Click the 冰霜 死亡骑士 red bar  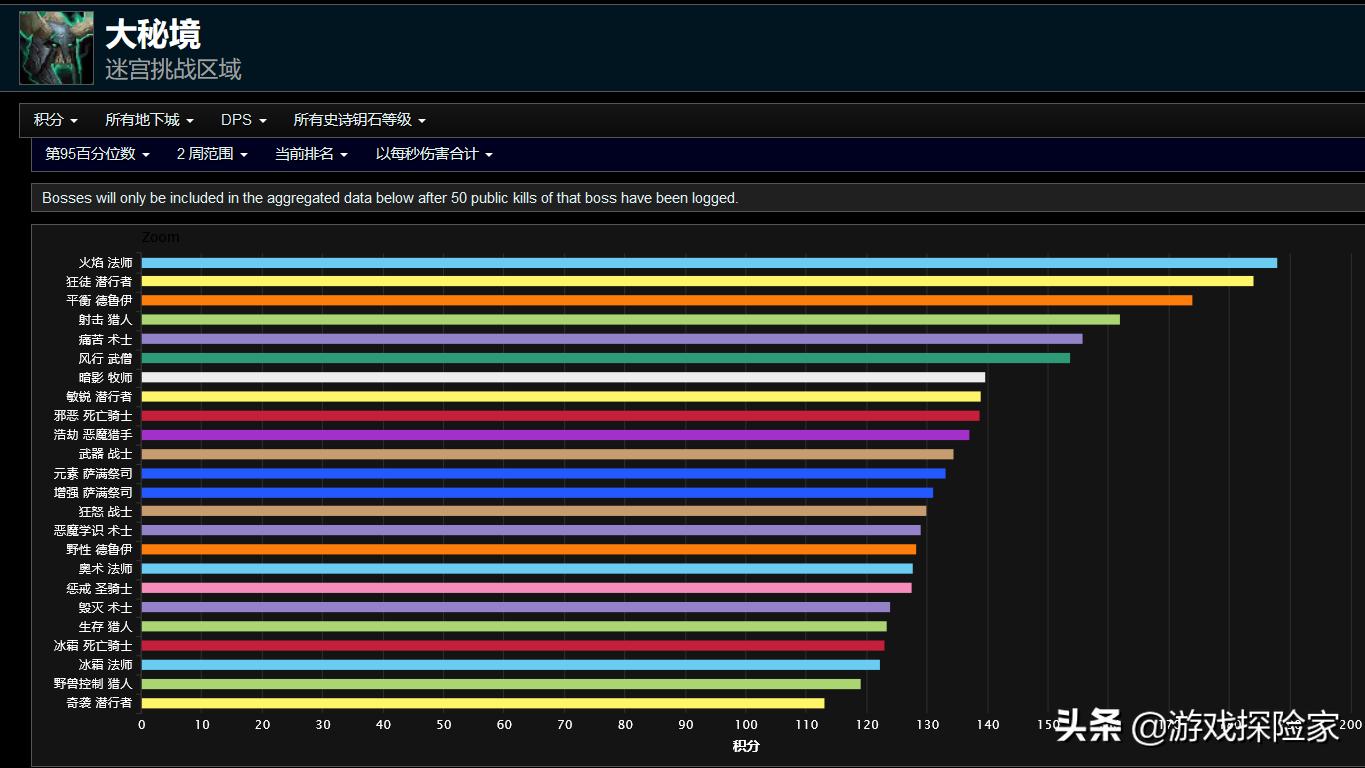point(513,646)
